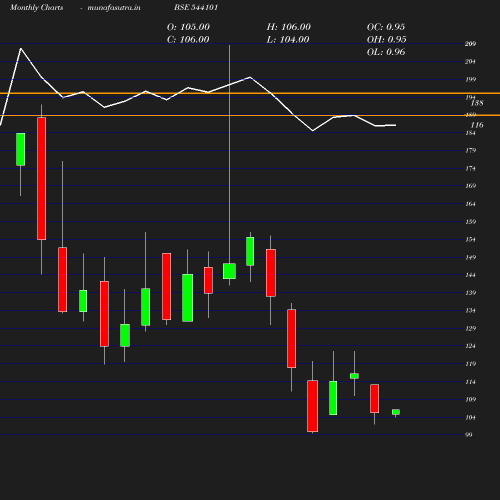This screenshot has height=500, width=500.
Task: Click the 114 price axis label
Action: [470, 382]
